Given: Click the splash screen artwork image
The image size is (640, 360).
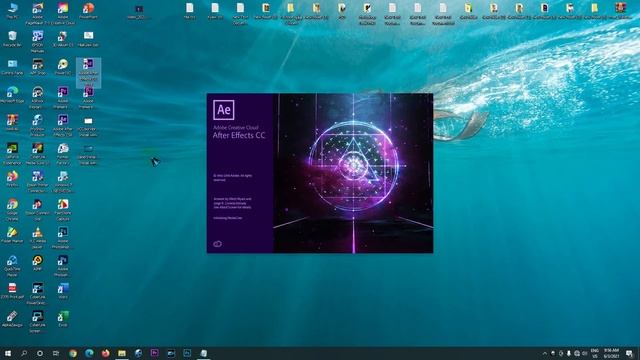Looking at the screenshot, I should pyautogui.click(x=353, y=173).
